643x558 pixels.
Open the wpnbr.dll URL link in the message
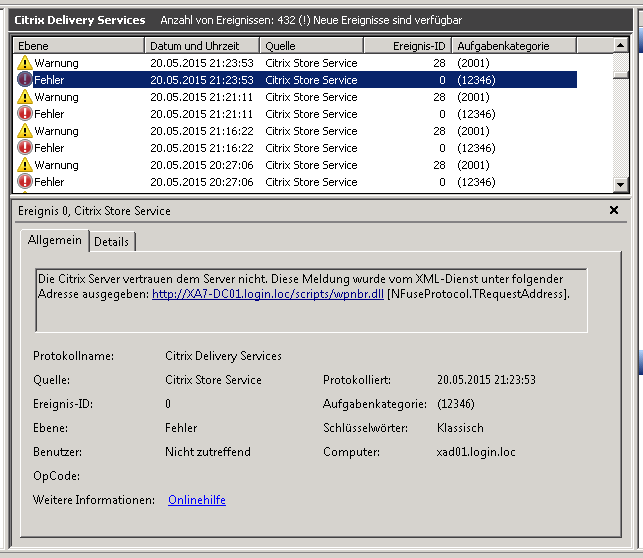coord(268,294)
